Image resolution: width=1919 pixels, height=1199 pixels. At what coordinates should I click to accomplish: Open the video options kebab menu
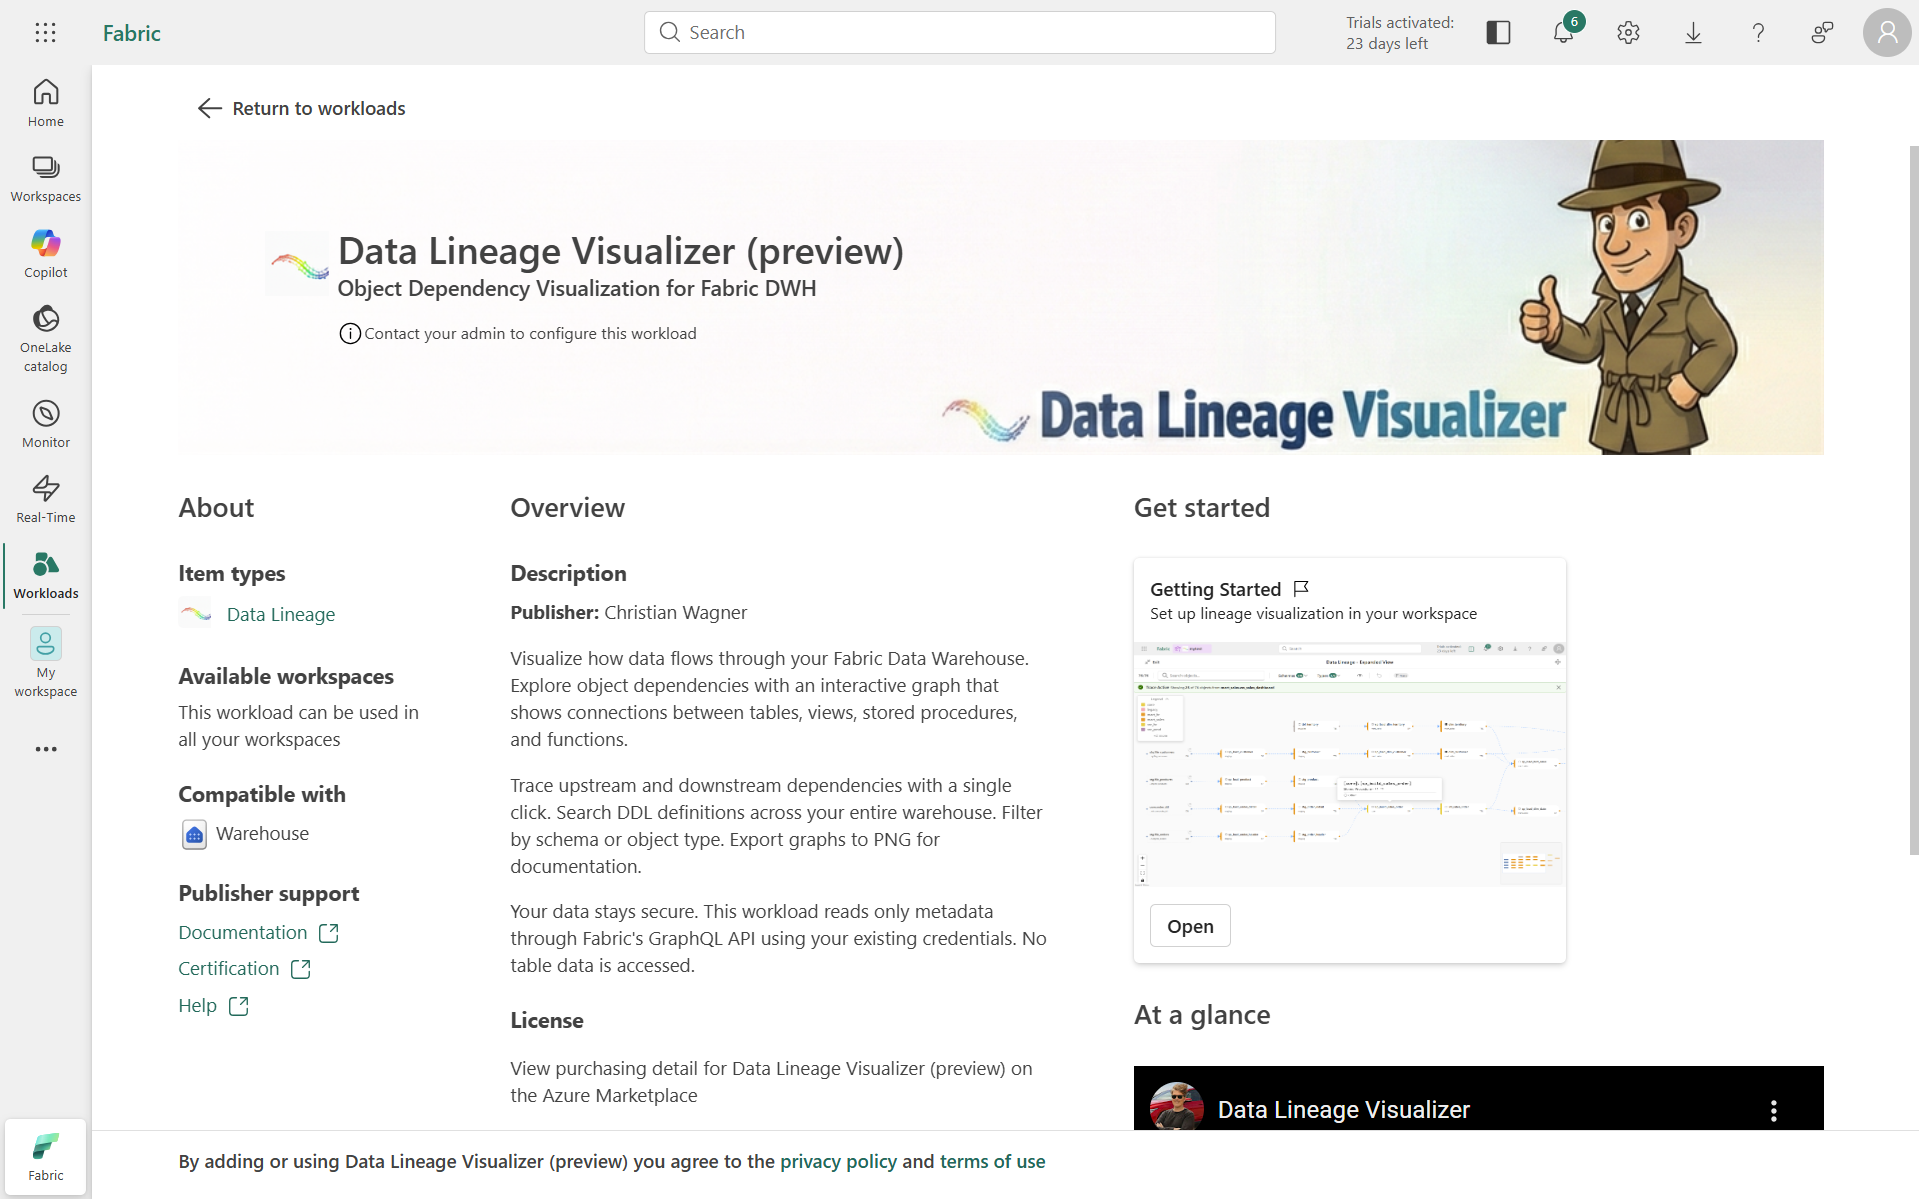click(x=1774, y=1110)
